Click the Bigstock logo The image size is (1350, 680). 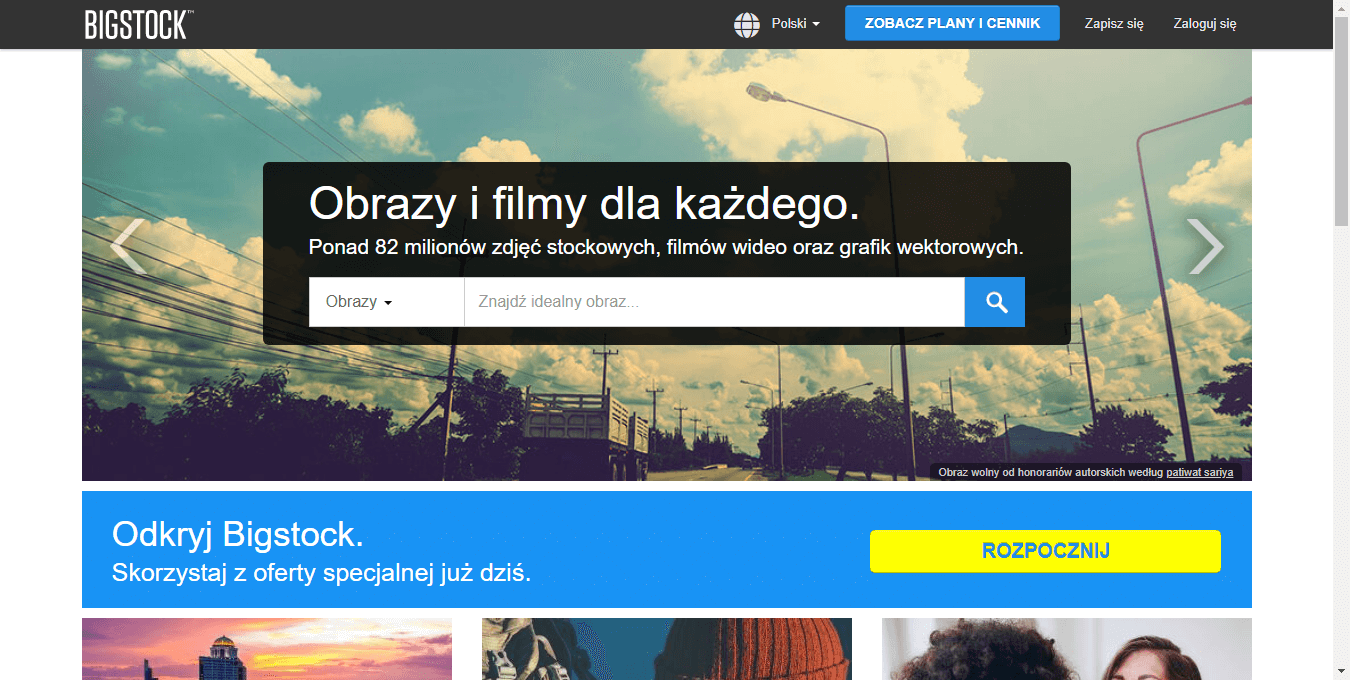coord(138,24)
